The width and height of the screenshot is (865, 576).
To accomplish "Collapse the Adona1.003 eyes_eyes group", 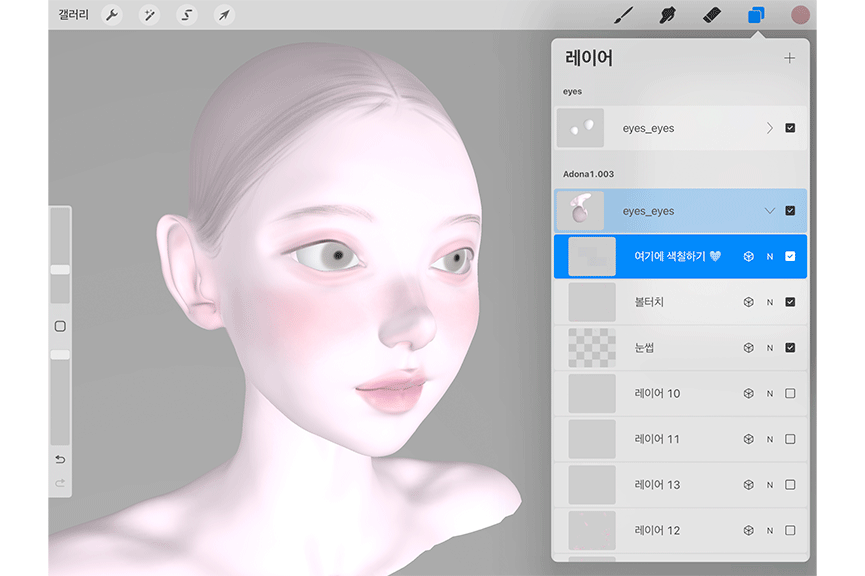I will 769,211.
